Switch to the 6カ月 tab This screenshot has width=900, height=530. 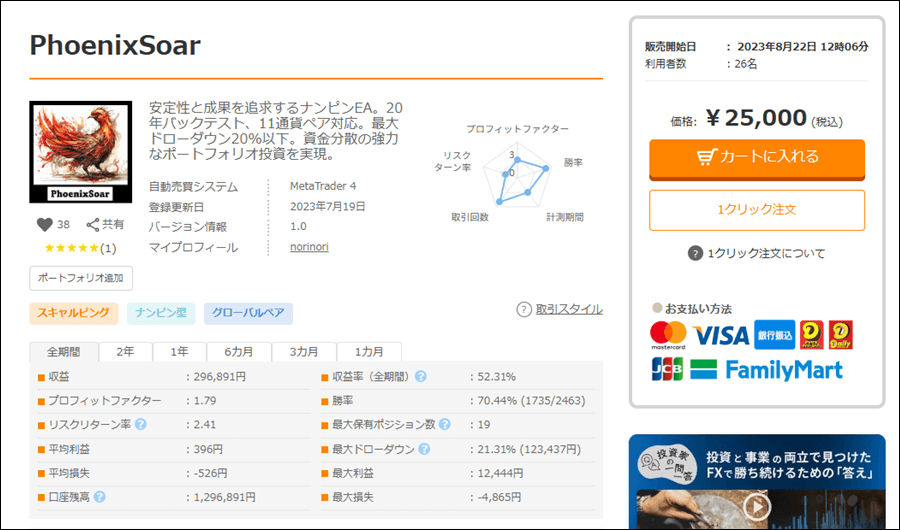238,352
